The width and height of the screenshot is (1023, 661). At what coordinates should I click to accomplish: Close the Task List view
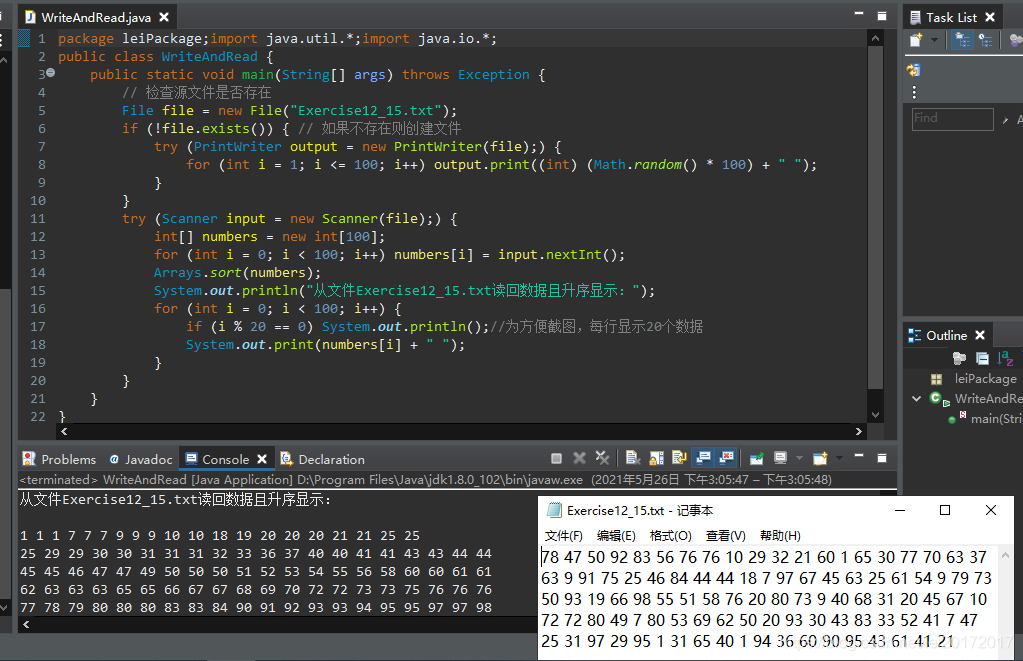990,17
